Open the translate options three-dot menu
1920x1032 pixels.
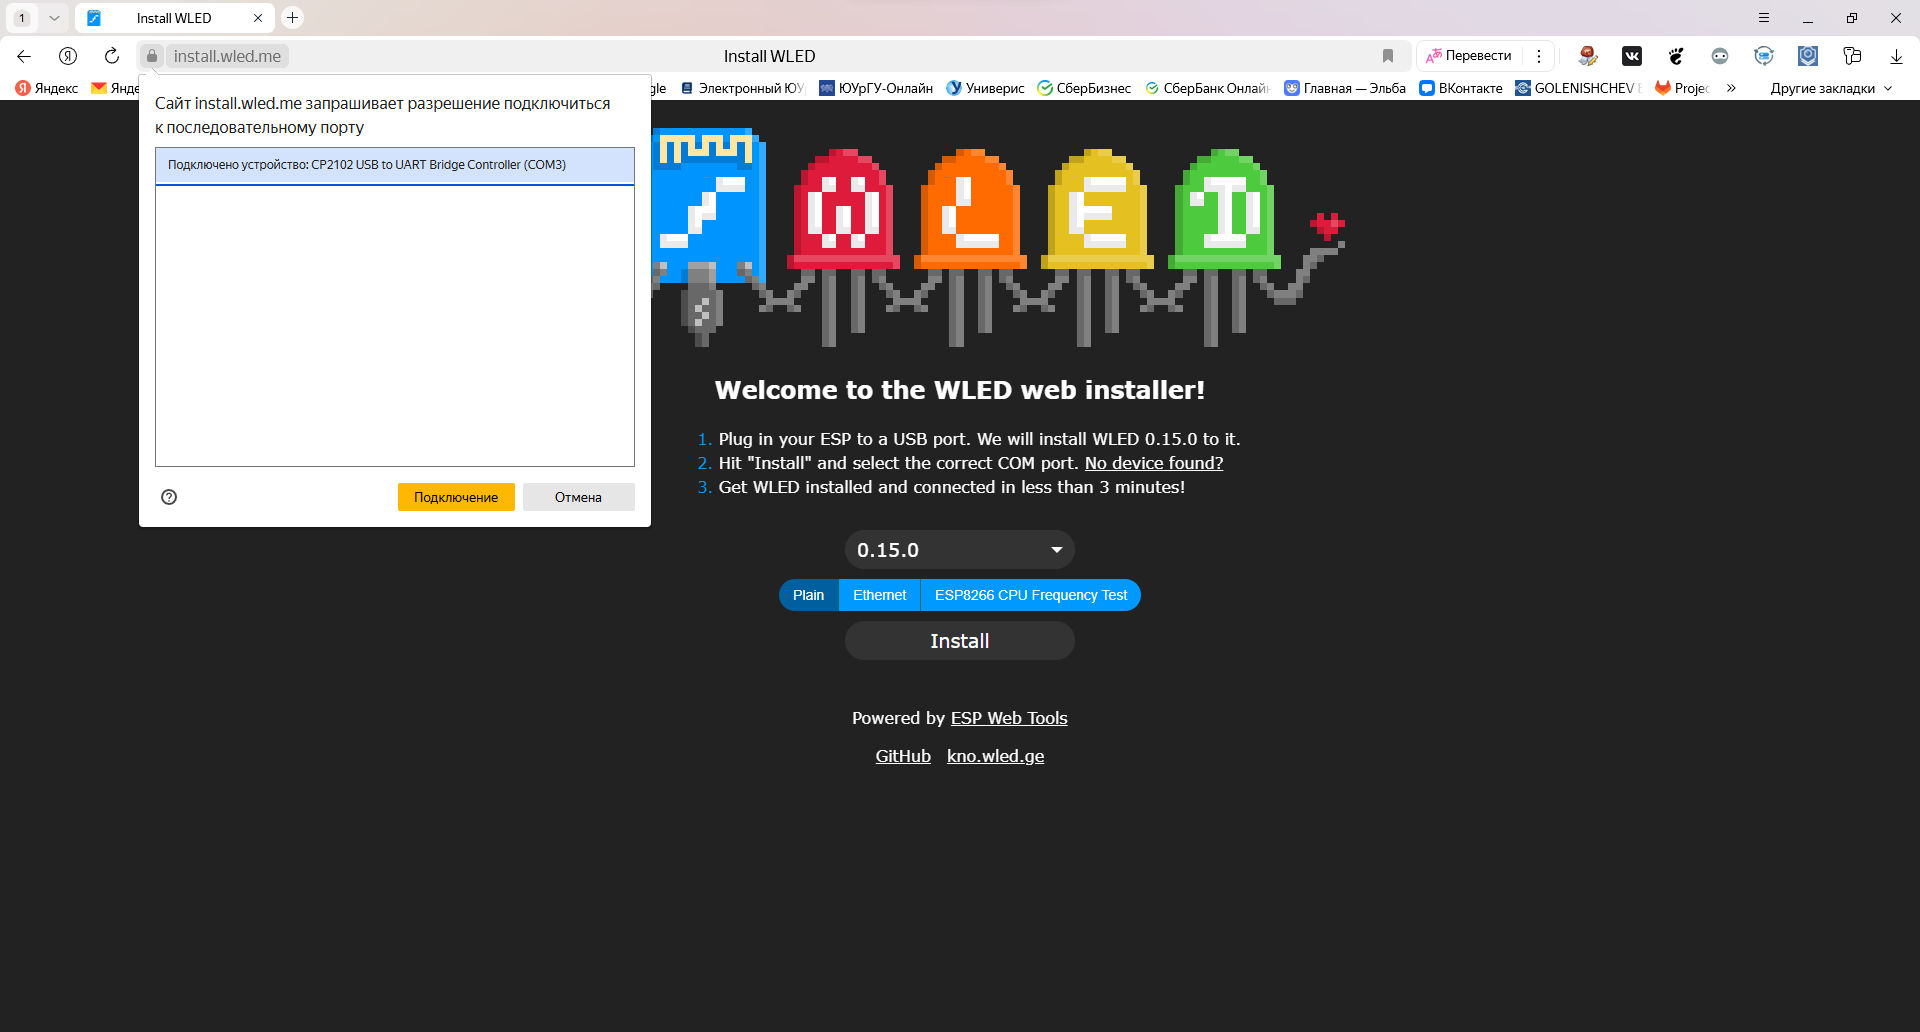pyautogui.click(x=1539, y=56)
